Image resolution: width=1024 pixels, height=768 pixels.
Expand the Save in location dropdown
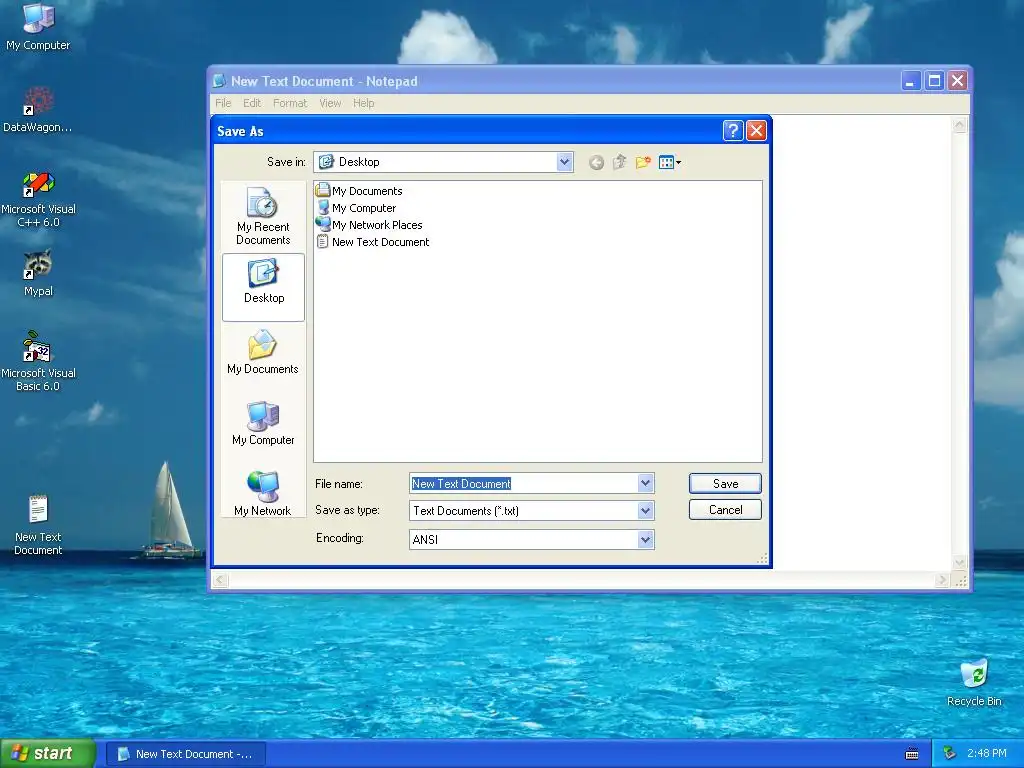tap(564, 162)
